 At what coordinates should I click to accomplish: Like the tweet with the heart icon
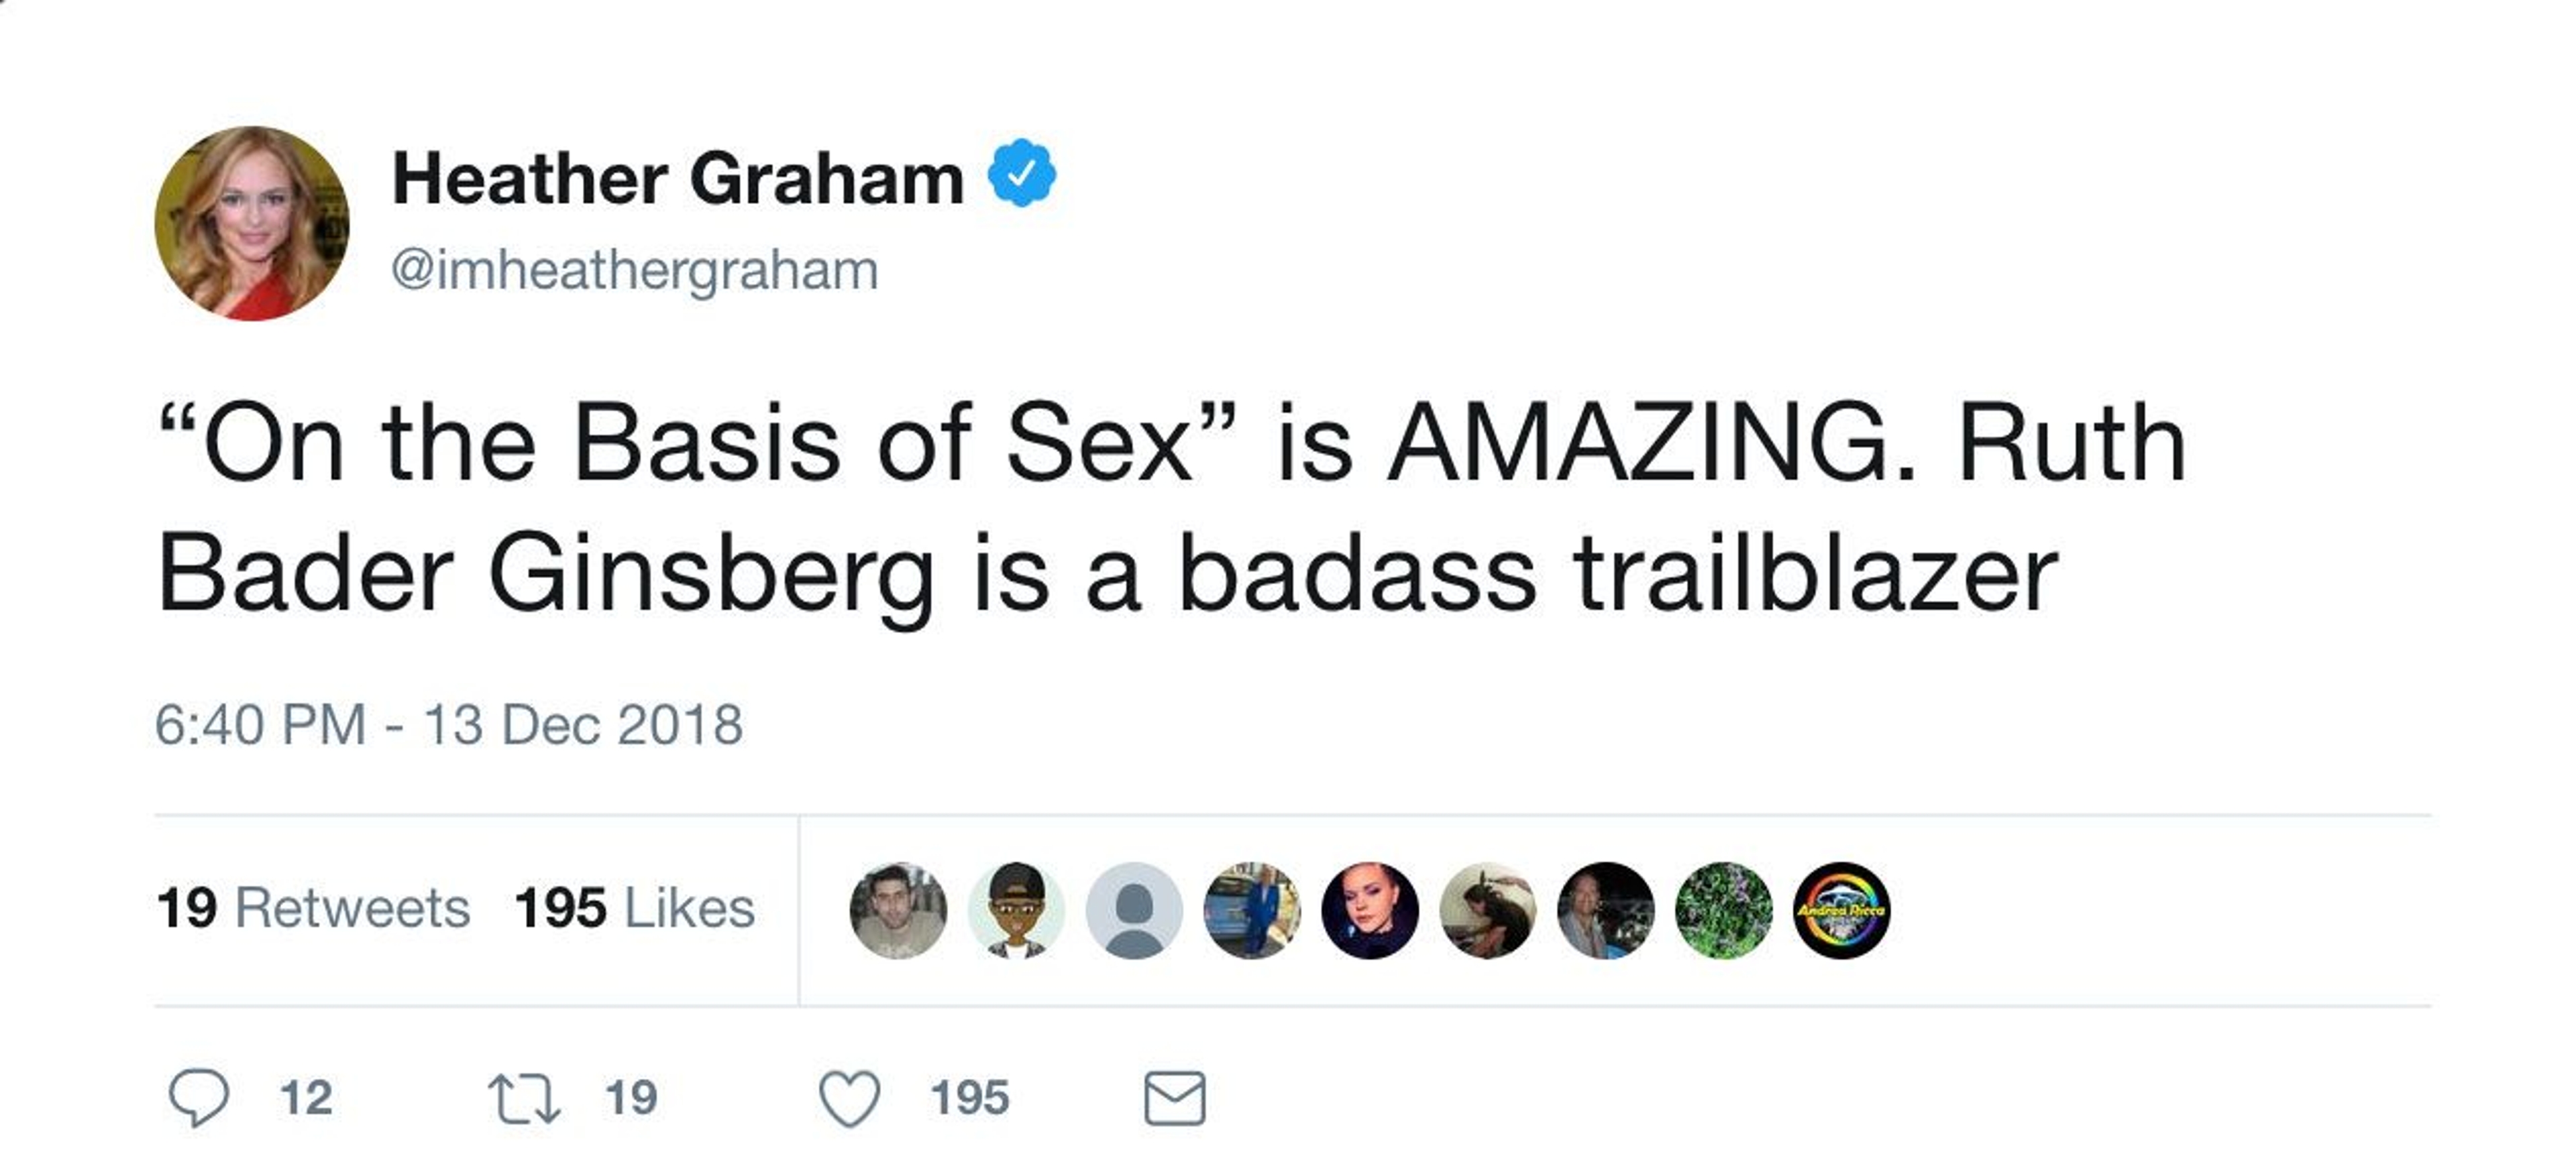click(849, 1098)
